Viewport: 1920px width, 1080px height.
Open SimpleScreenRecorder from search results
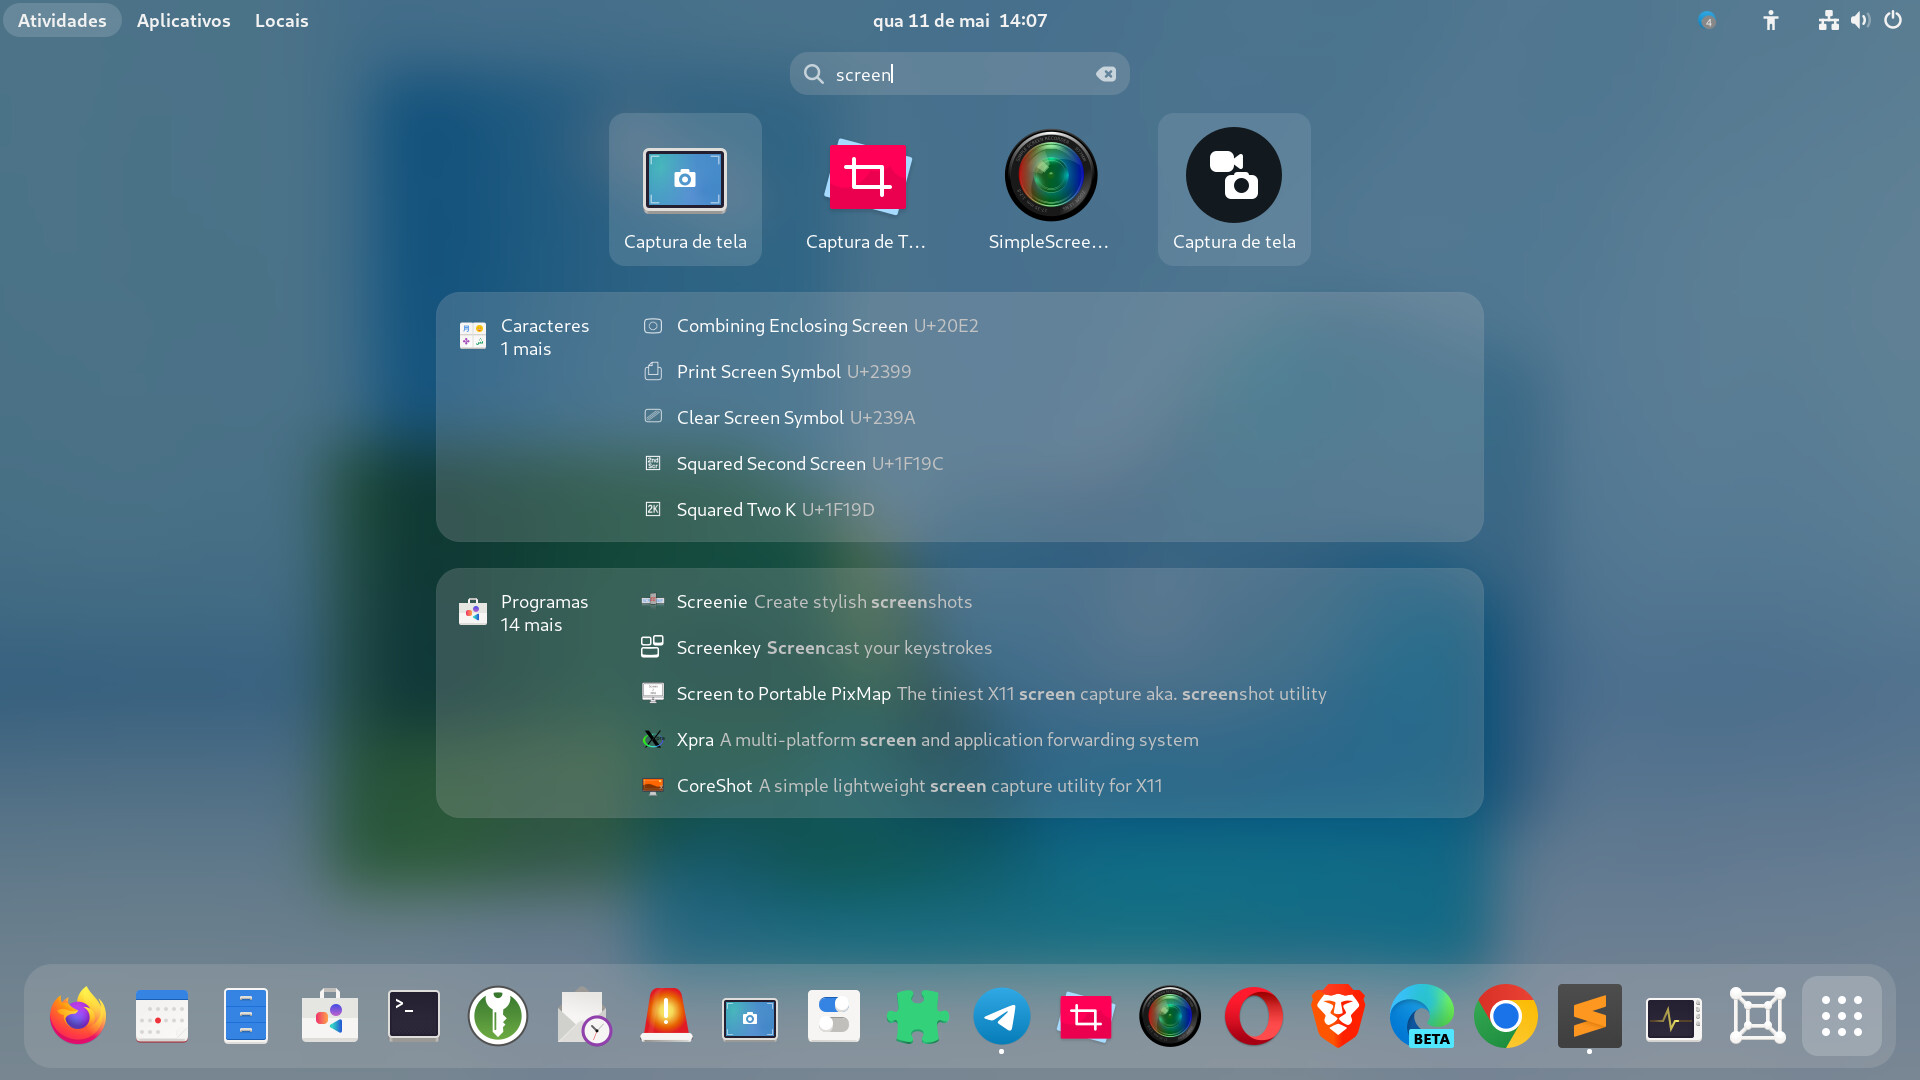1050,188
